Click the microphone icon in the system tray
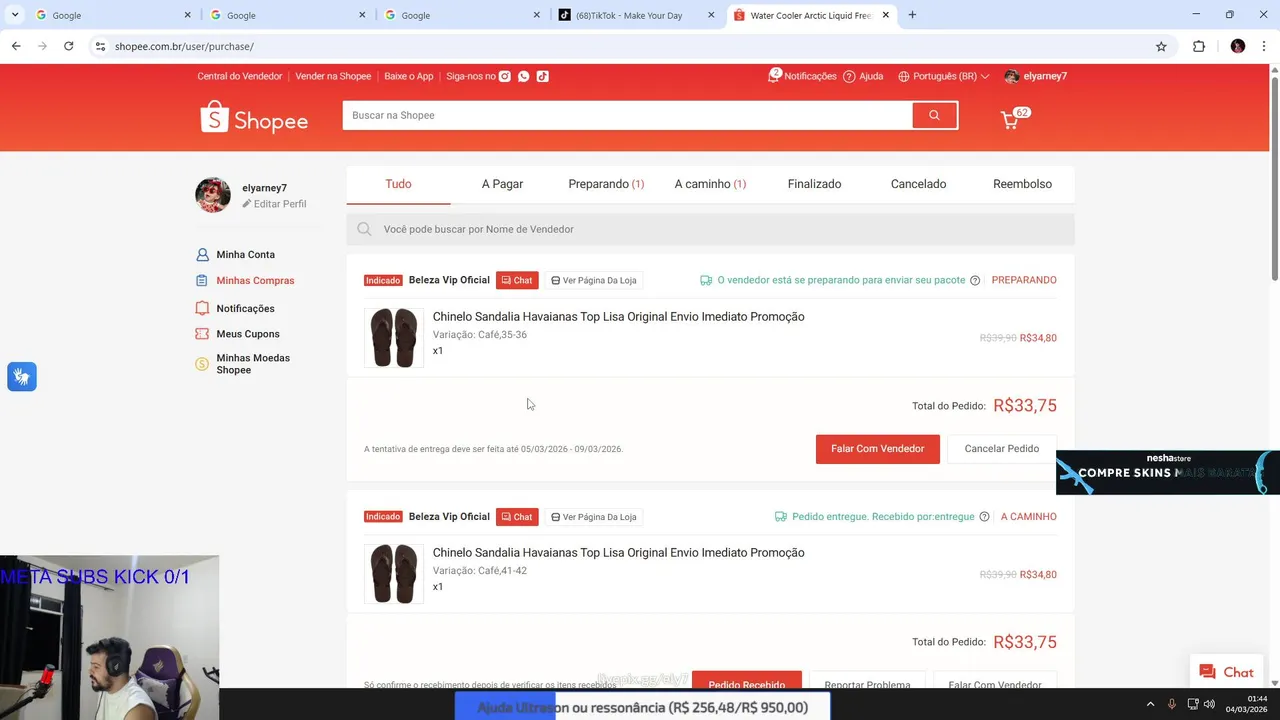Viewport: 1280px width, 720px height. (x=1172, y=704)
